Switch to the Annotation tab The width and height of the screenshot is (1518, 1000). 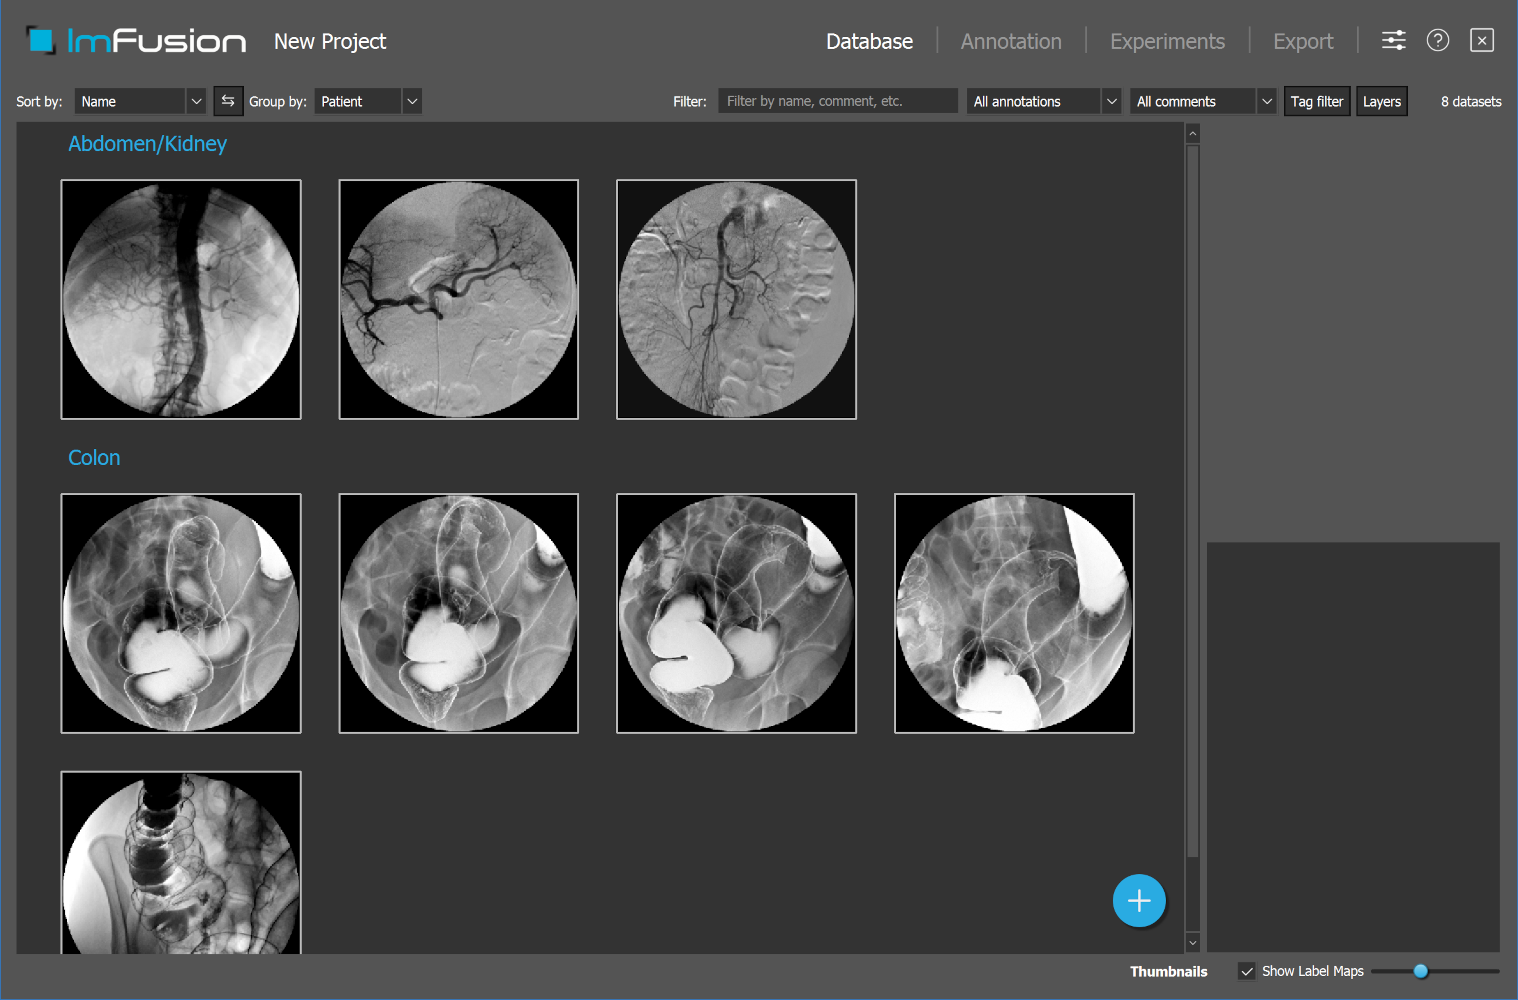[1011, 41]
